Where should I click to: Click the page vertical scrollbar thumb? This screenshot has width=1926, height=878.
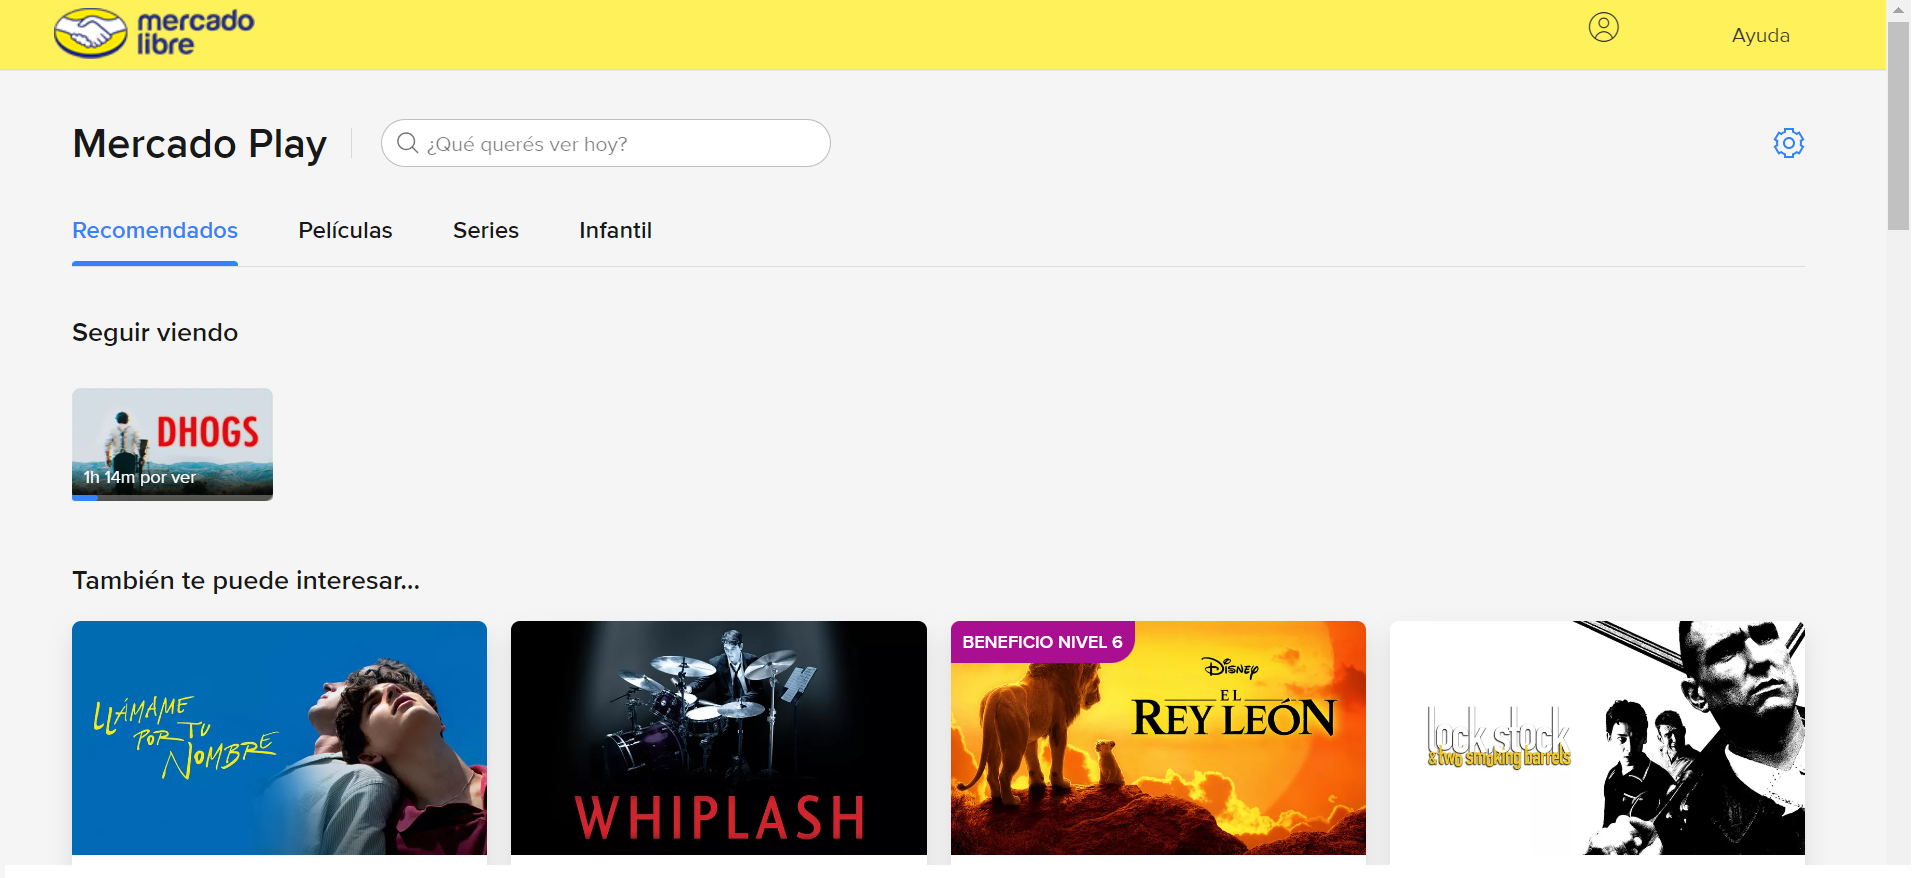1897,126
